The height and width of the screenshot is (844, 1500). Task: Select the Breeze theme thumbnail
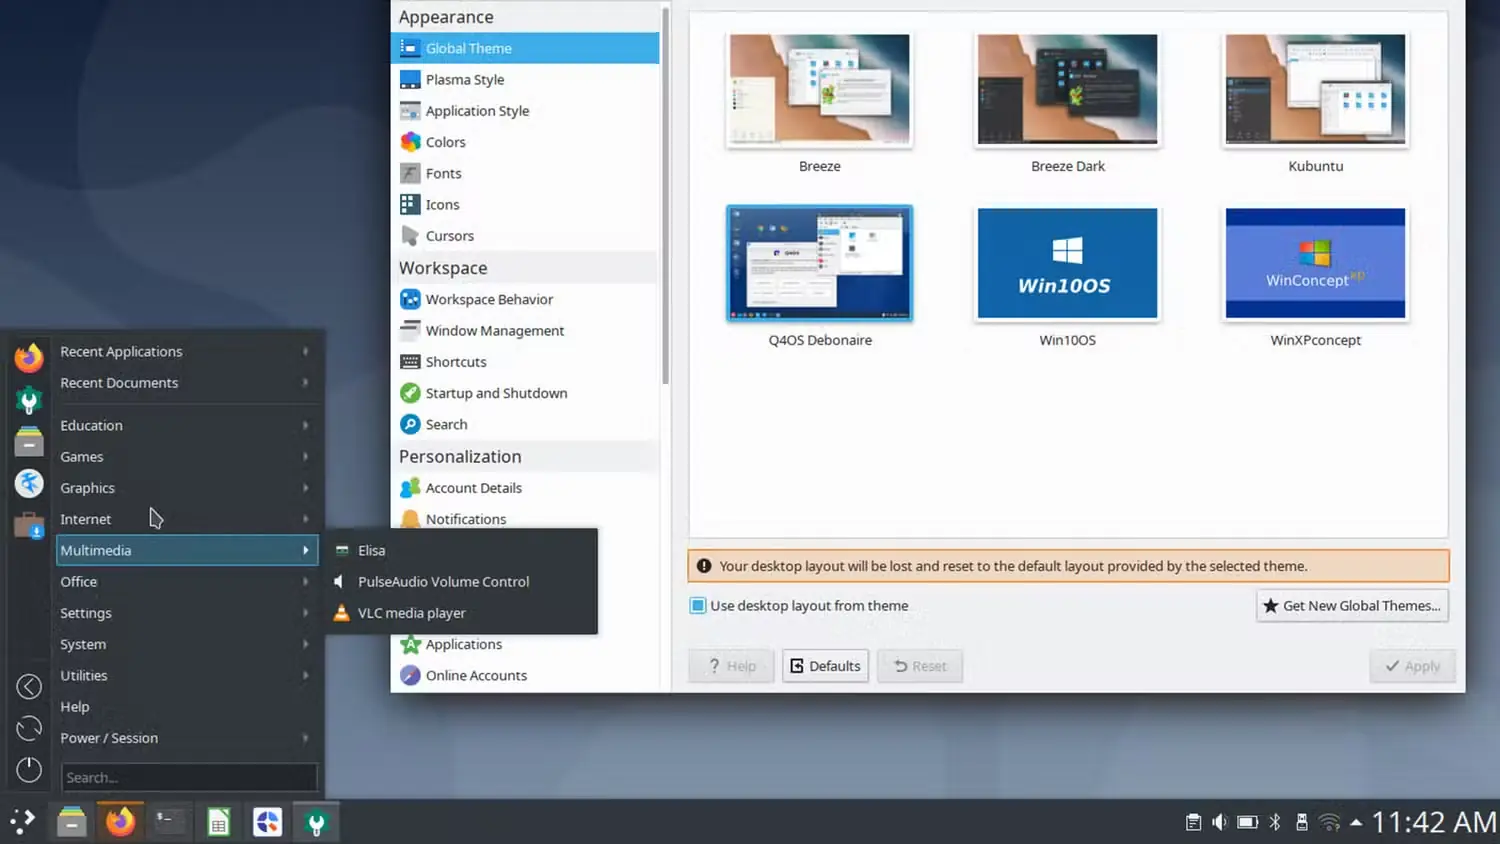tap(820, 90)
